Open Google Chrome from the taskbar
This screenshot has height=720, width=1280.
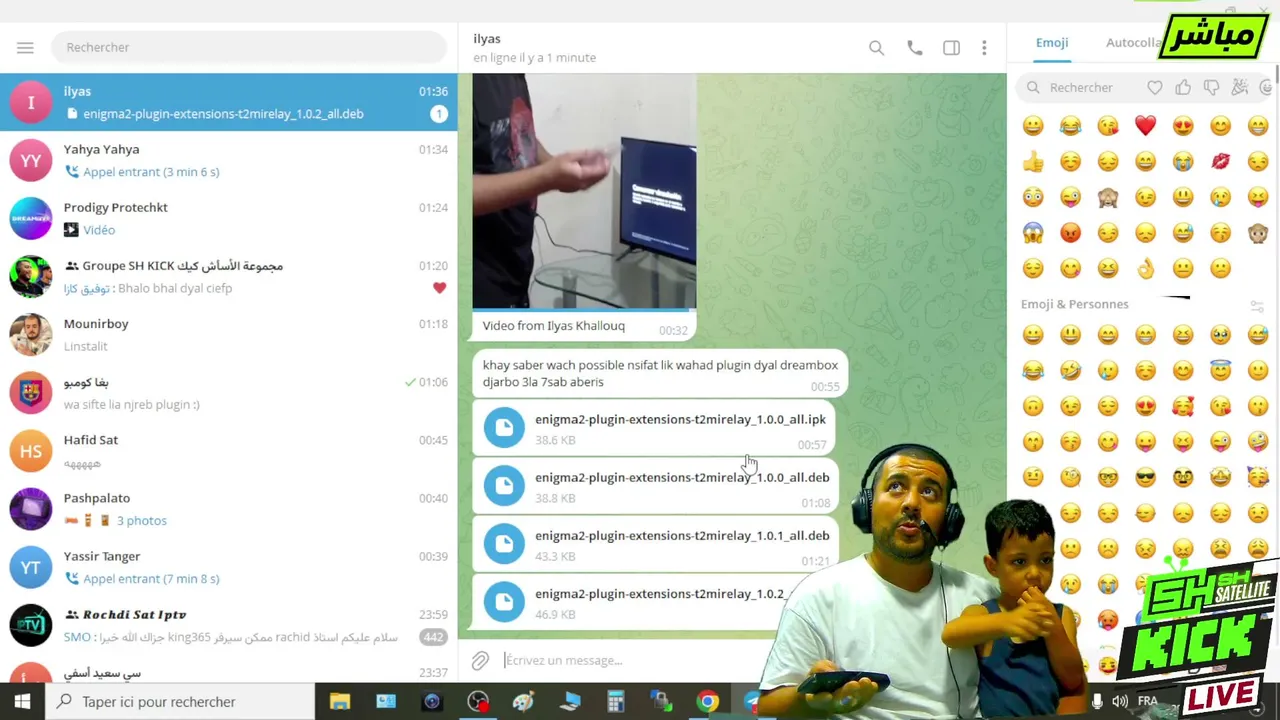tap(708, 702)
